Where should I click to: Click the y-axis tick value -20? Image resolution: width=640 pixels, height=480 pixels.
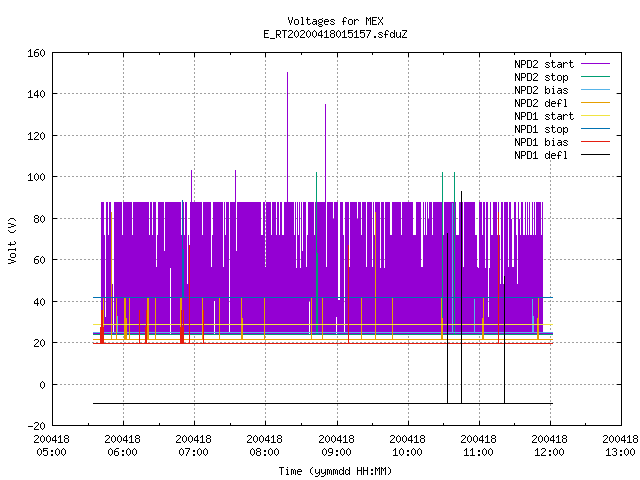point(36,426)
